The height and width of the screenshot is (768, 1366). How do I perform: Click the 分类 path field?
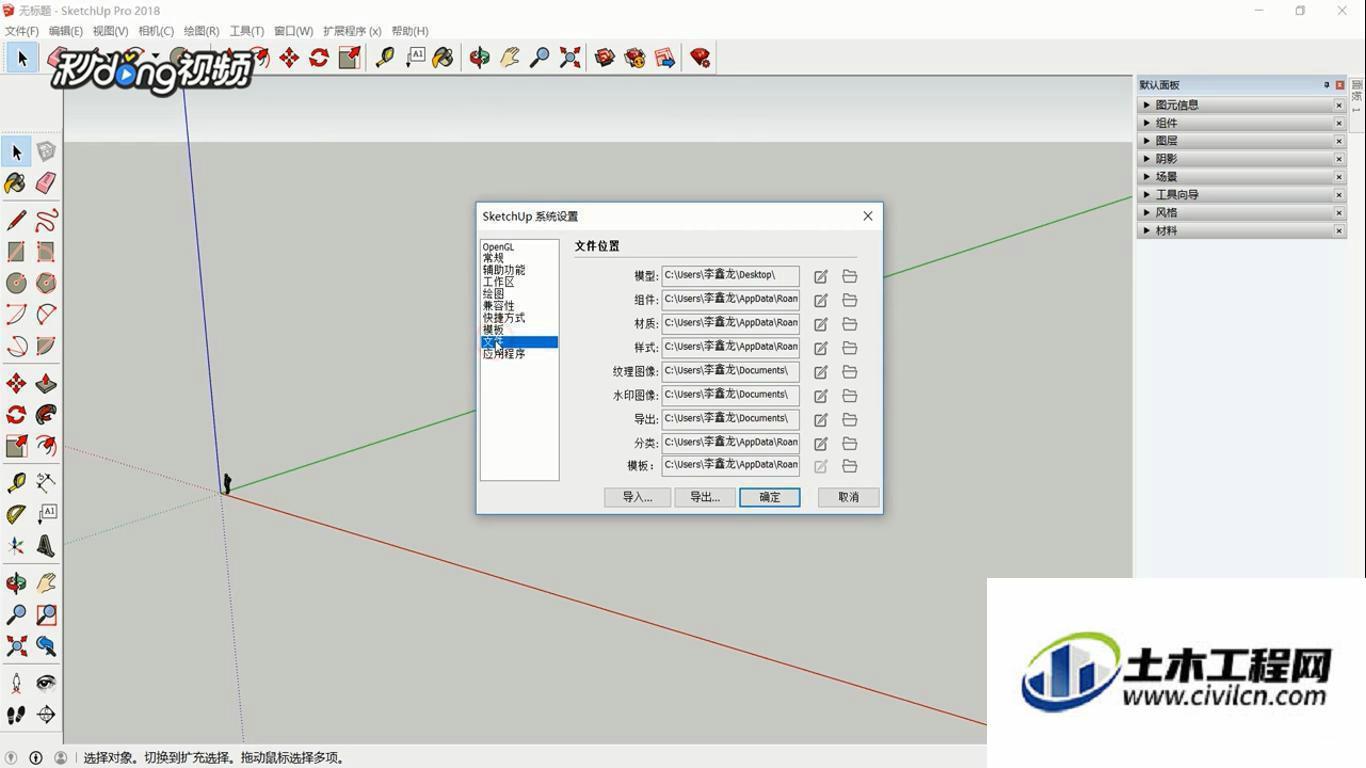730,442
